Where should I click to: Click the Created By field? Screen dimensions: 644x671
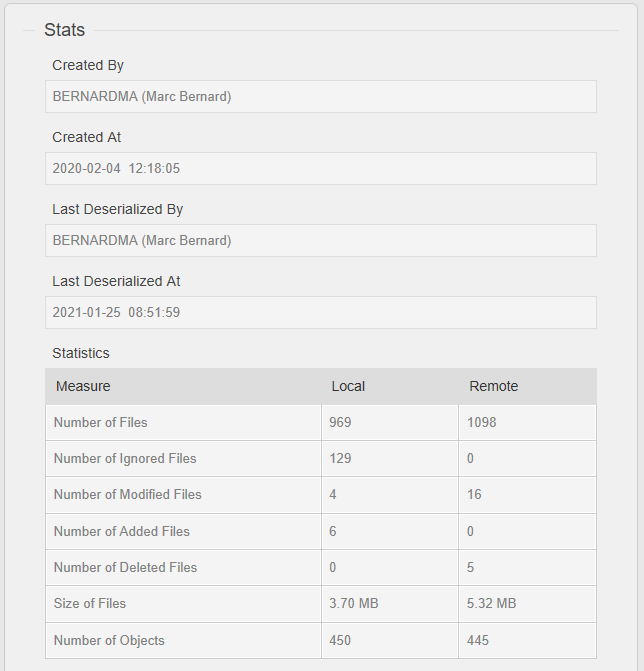pos(321,97)
